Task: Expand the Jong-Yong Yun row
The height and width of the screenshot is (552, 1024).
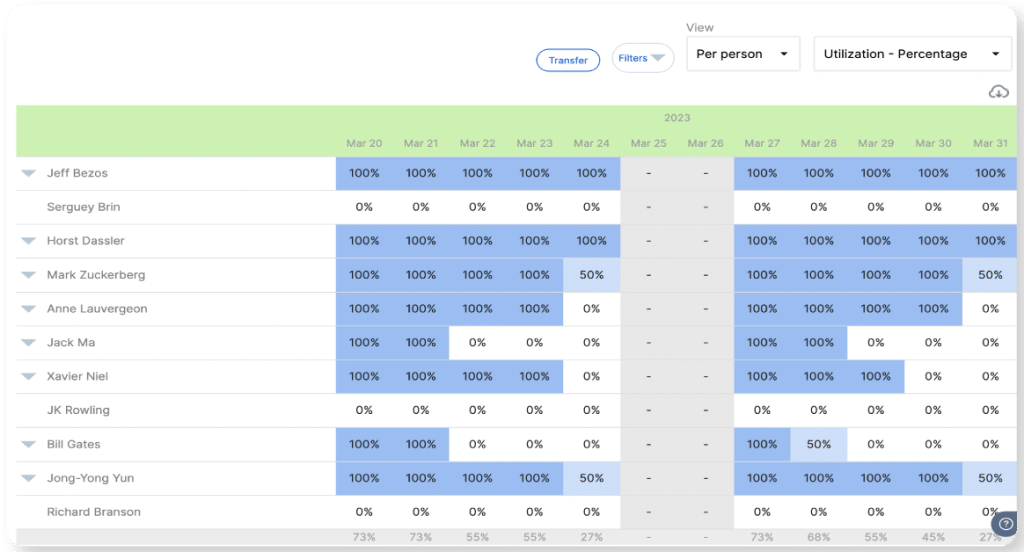Action: [29, 479]
